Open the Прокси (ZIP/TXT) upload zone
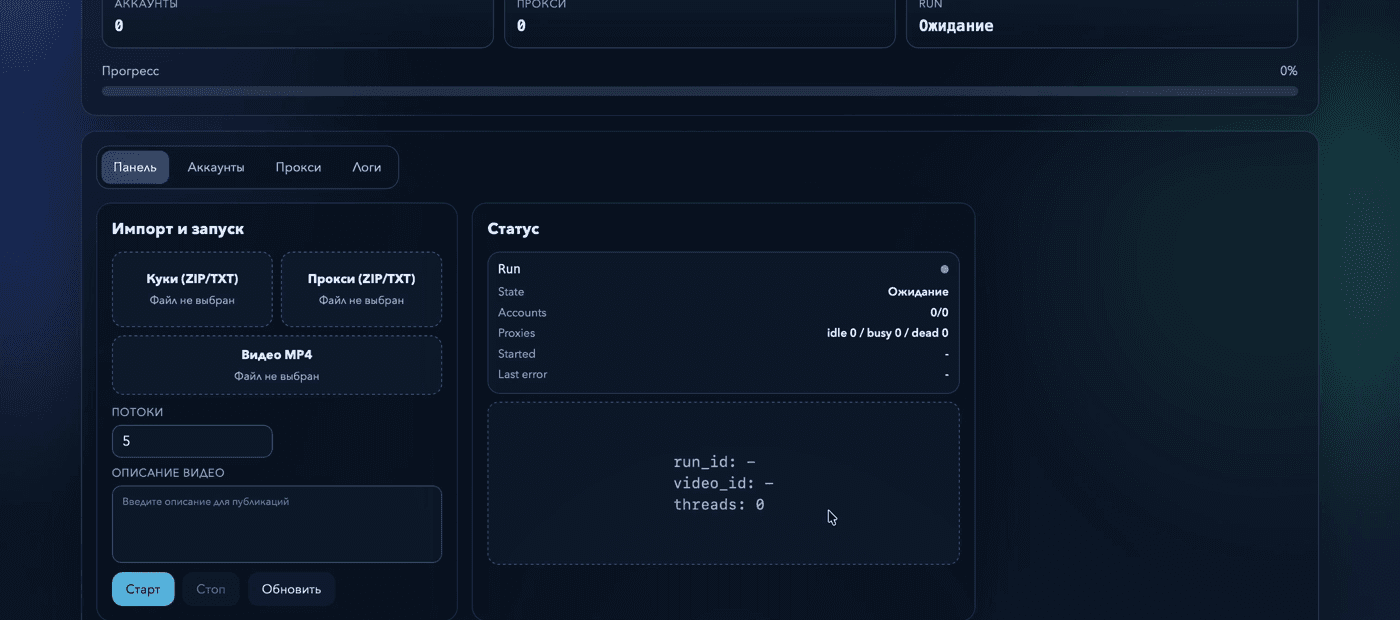1400x620 pixels. click(x=361, y=289)
